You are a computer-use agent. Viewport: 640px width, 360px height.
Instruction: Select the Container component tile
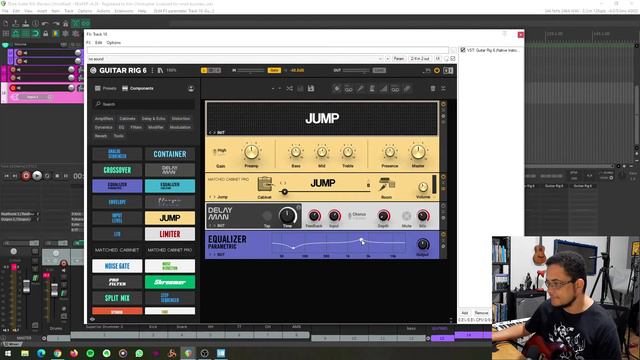(x=170, y=154)
